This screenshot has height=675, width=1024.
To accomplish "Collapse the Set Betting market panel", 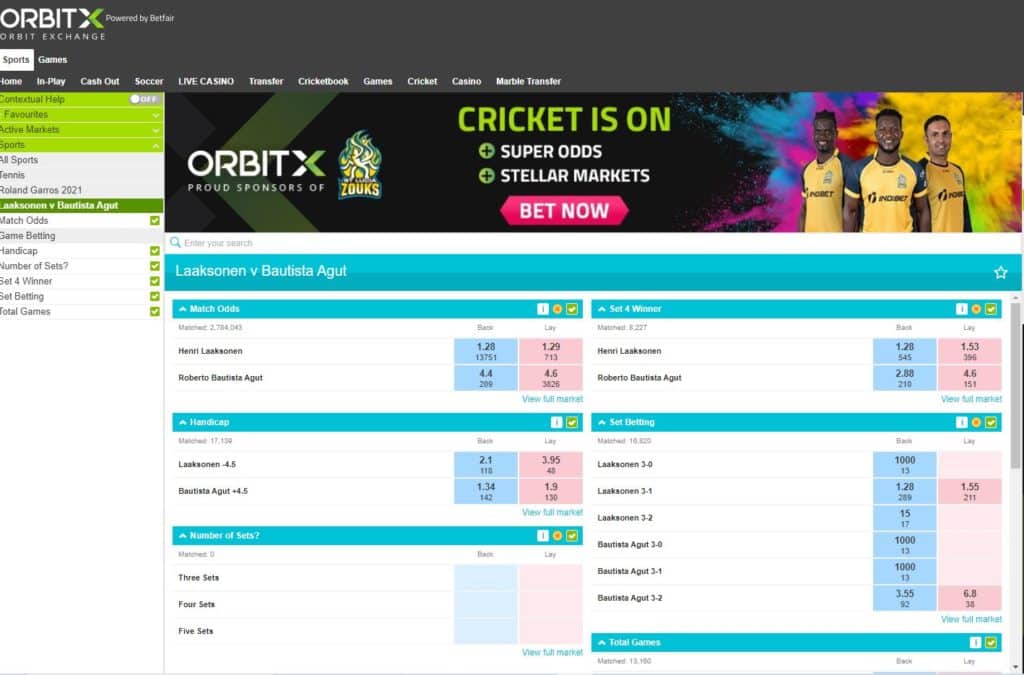I will pos(601,422).
